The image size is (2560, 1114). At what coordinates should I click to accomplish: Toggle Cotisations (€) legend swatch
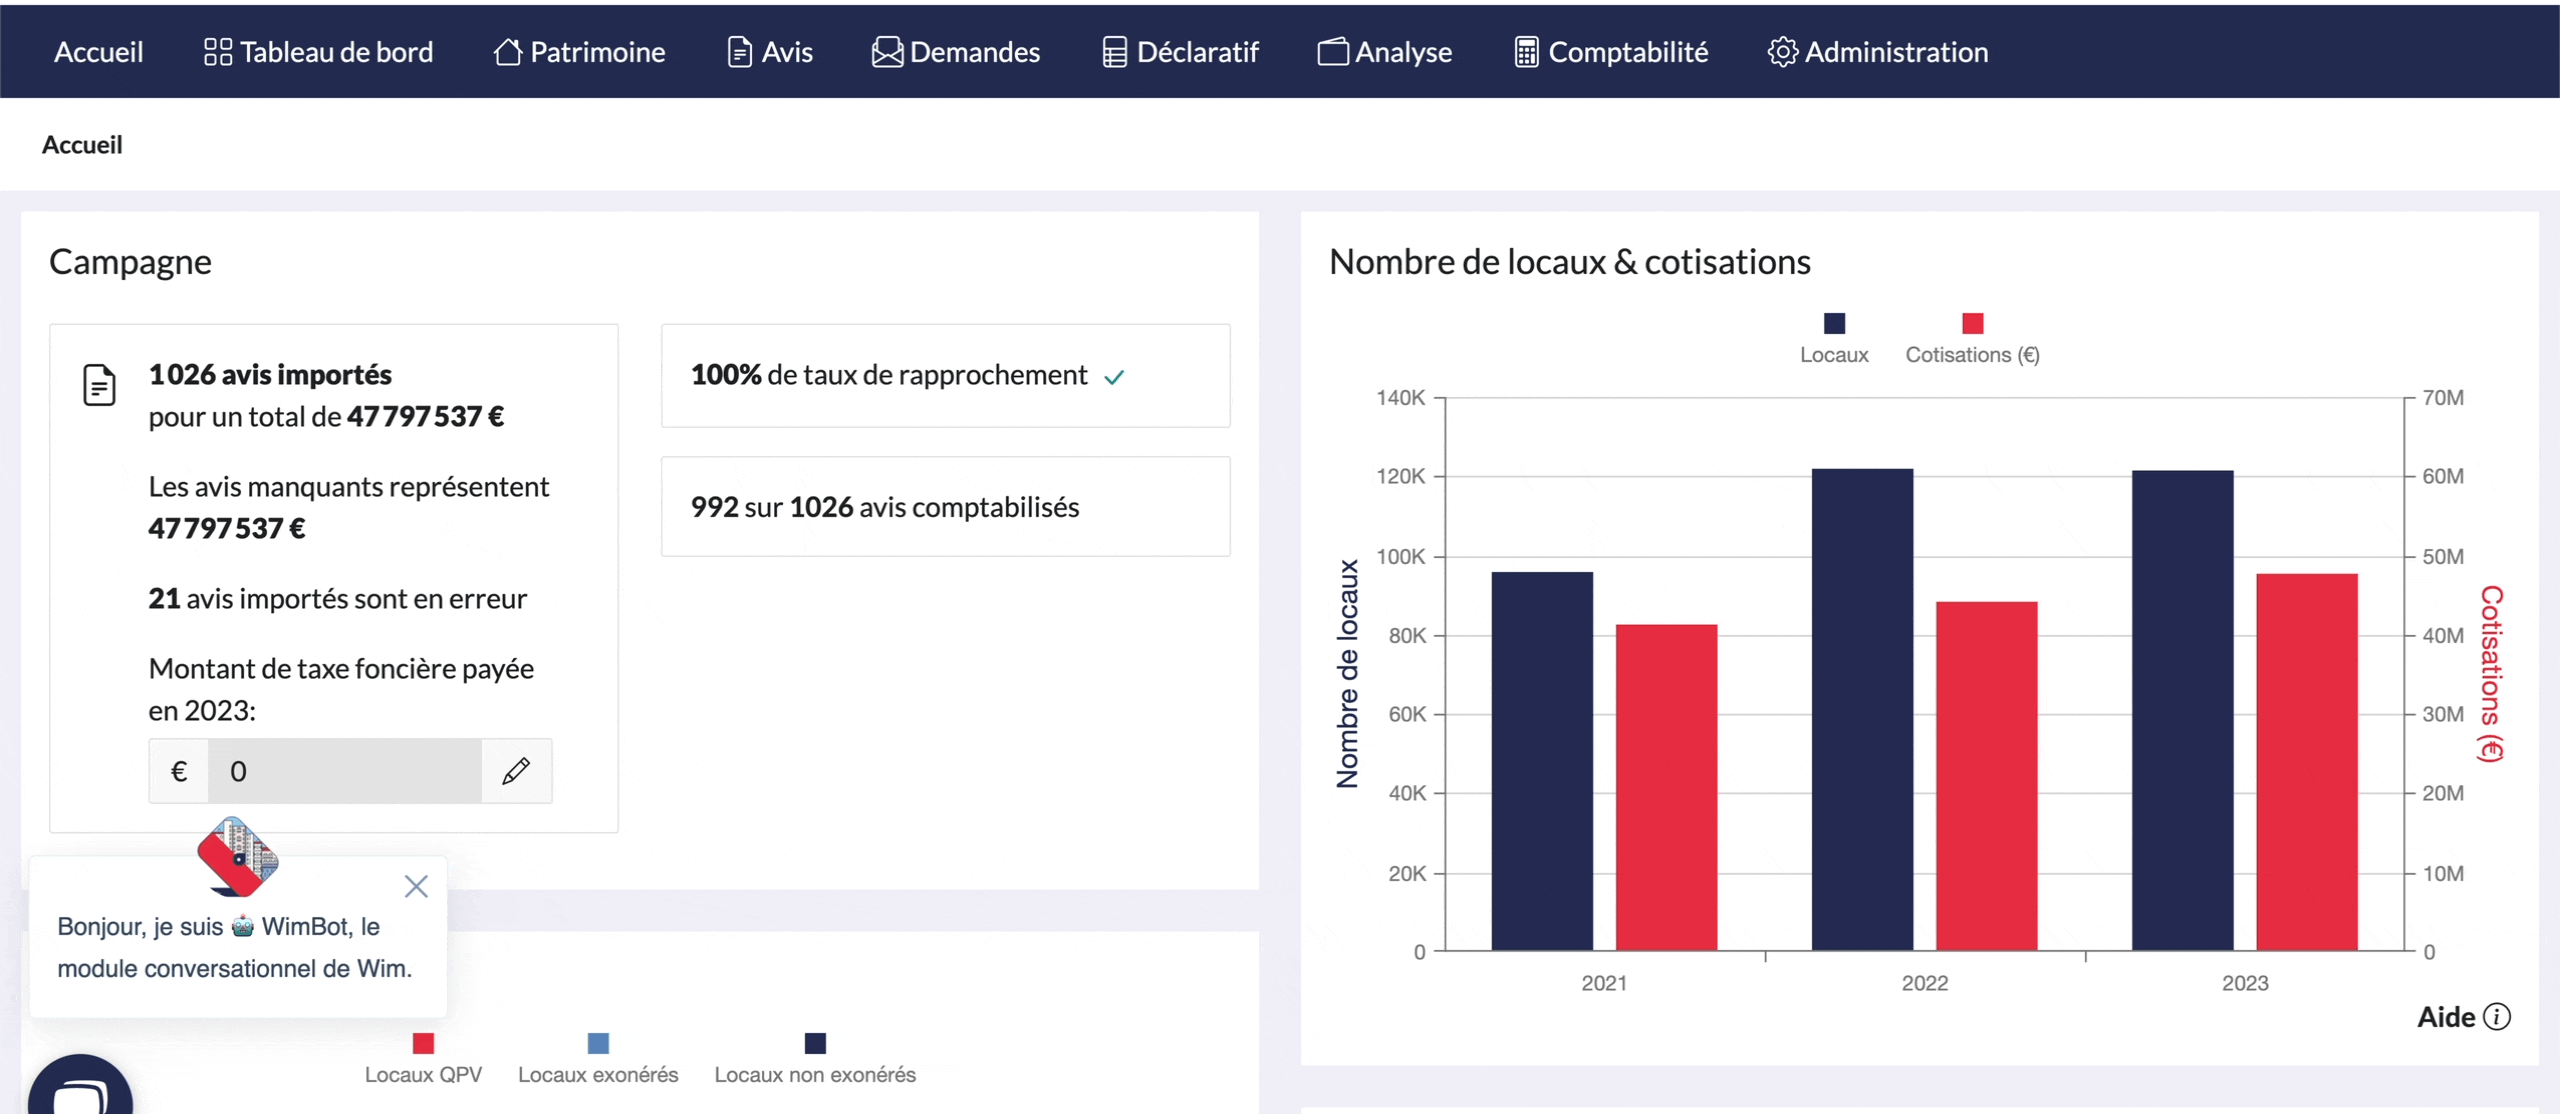[x=1972, y=324]
